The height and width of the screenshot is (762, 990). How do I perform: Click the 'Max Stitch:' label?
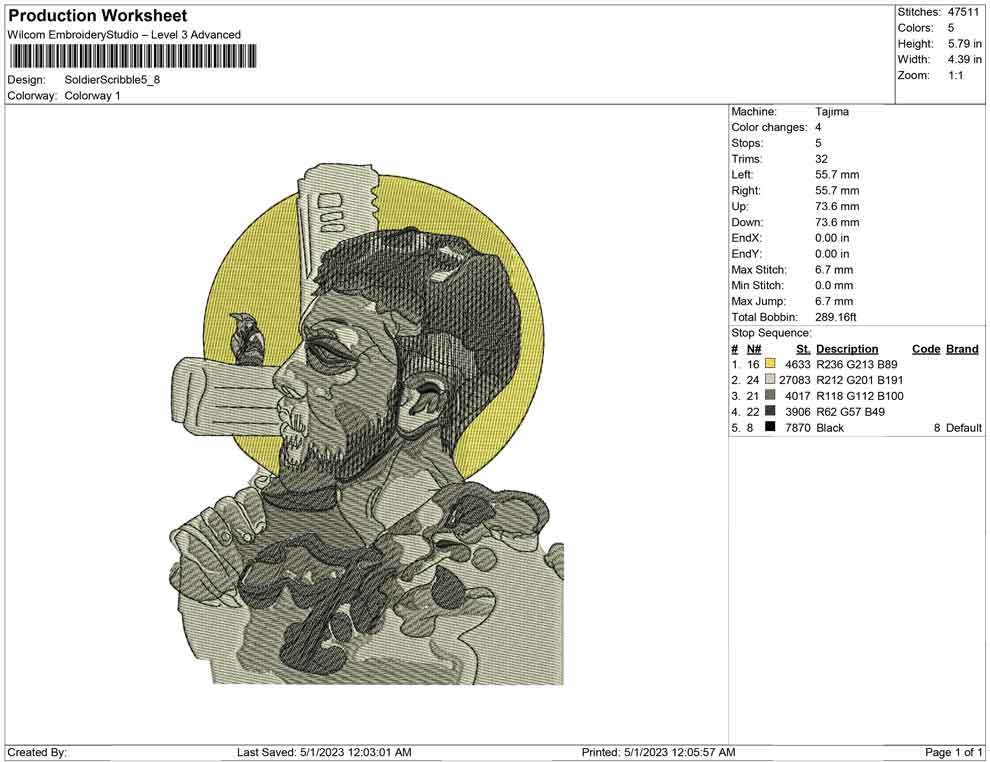pos(759,270)
